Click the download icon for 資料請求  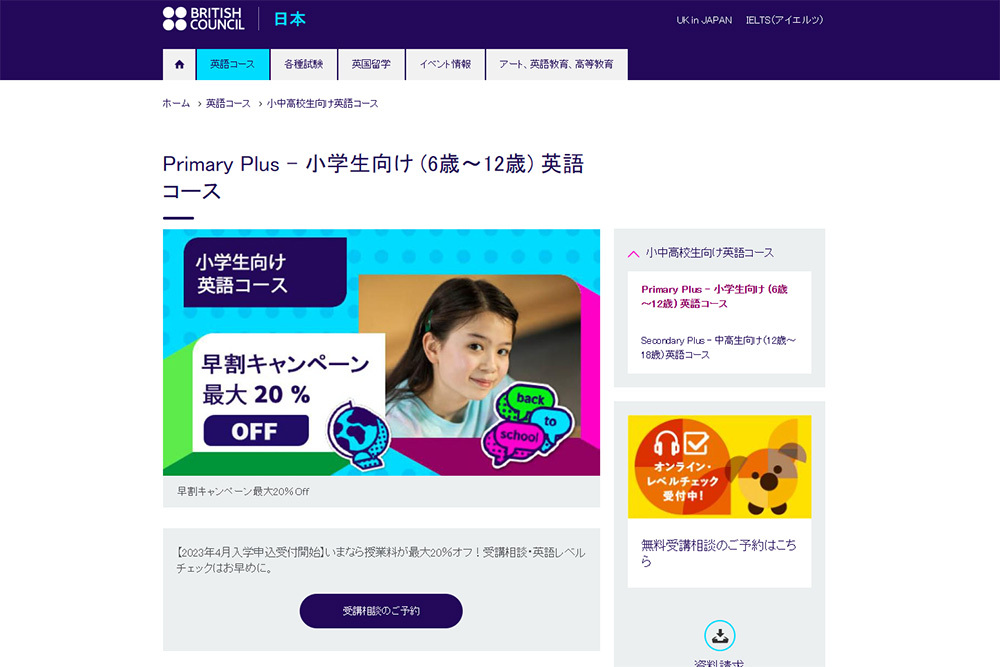click(719, 636)
